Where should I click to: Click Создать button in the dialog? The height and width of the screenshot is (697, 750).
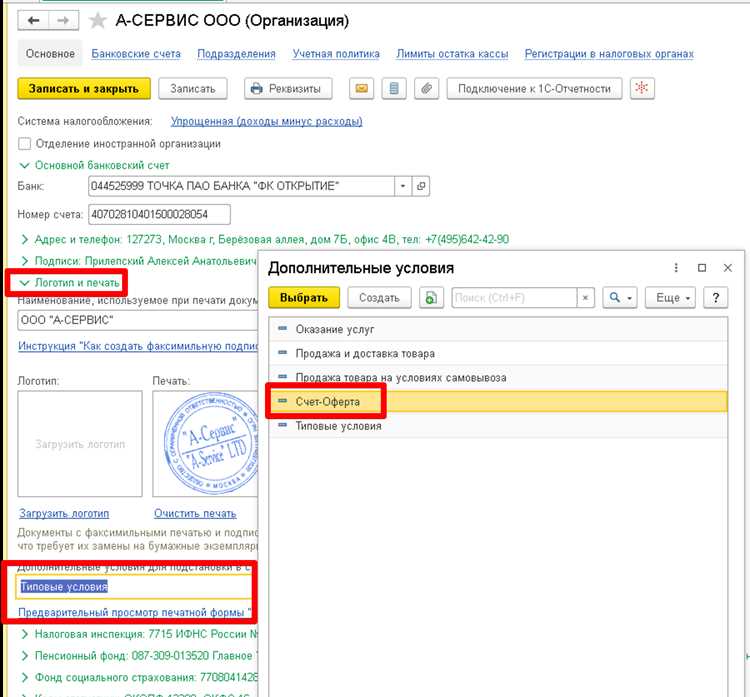379,298
